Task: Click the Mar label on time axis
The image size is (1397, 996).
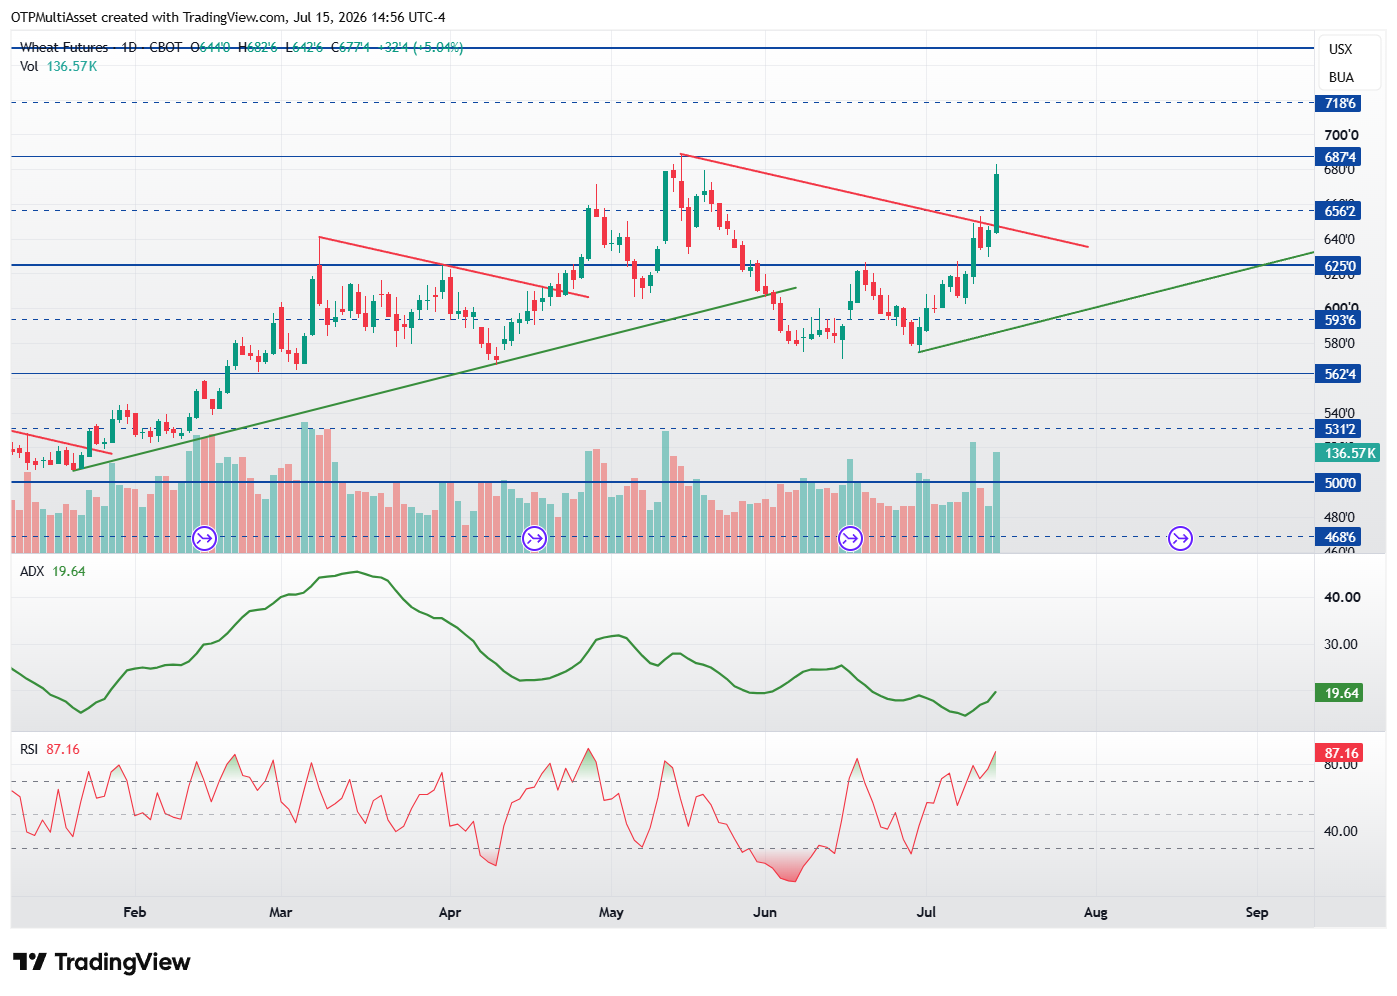Action: click(281, 912)
